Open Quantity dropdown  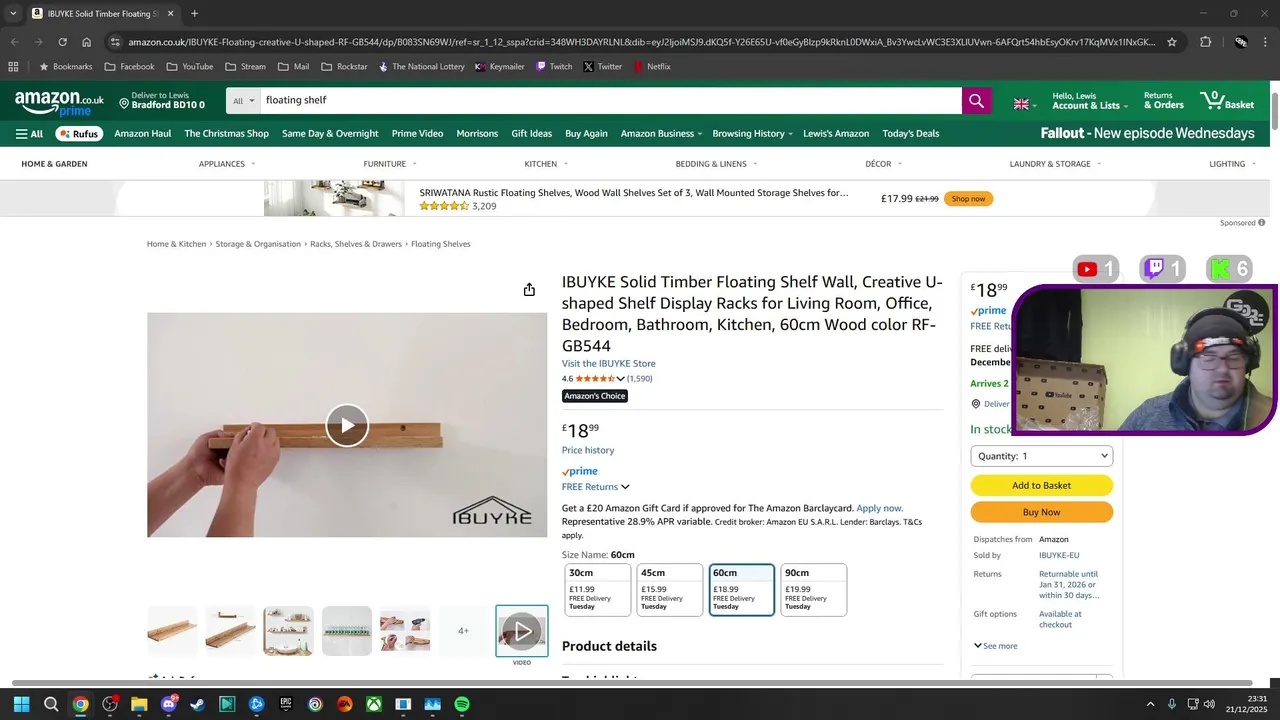[1041, 456]
